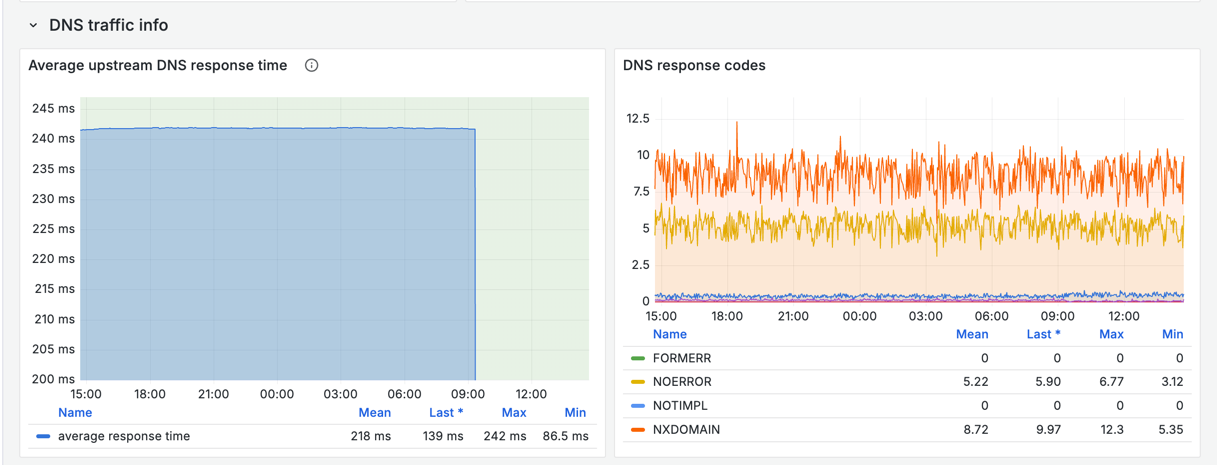
Task: Sort response time legend by Min
Action: pyautogui.click(x=575, y=412)
